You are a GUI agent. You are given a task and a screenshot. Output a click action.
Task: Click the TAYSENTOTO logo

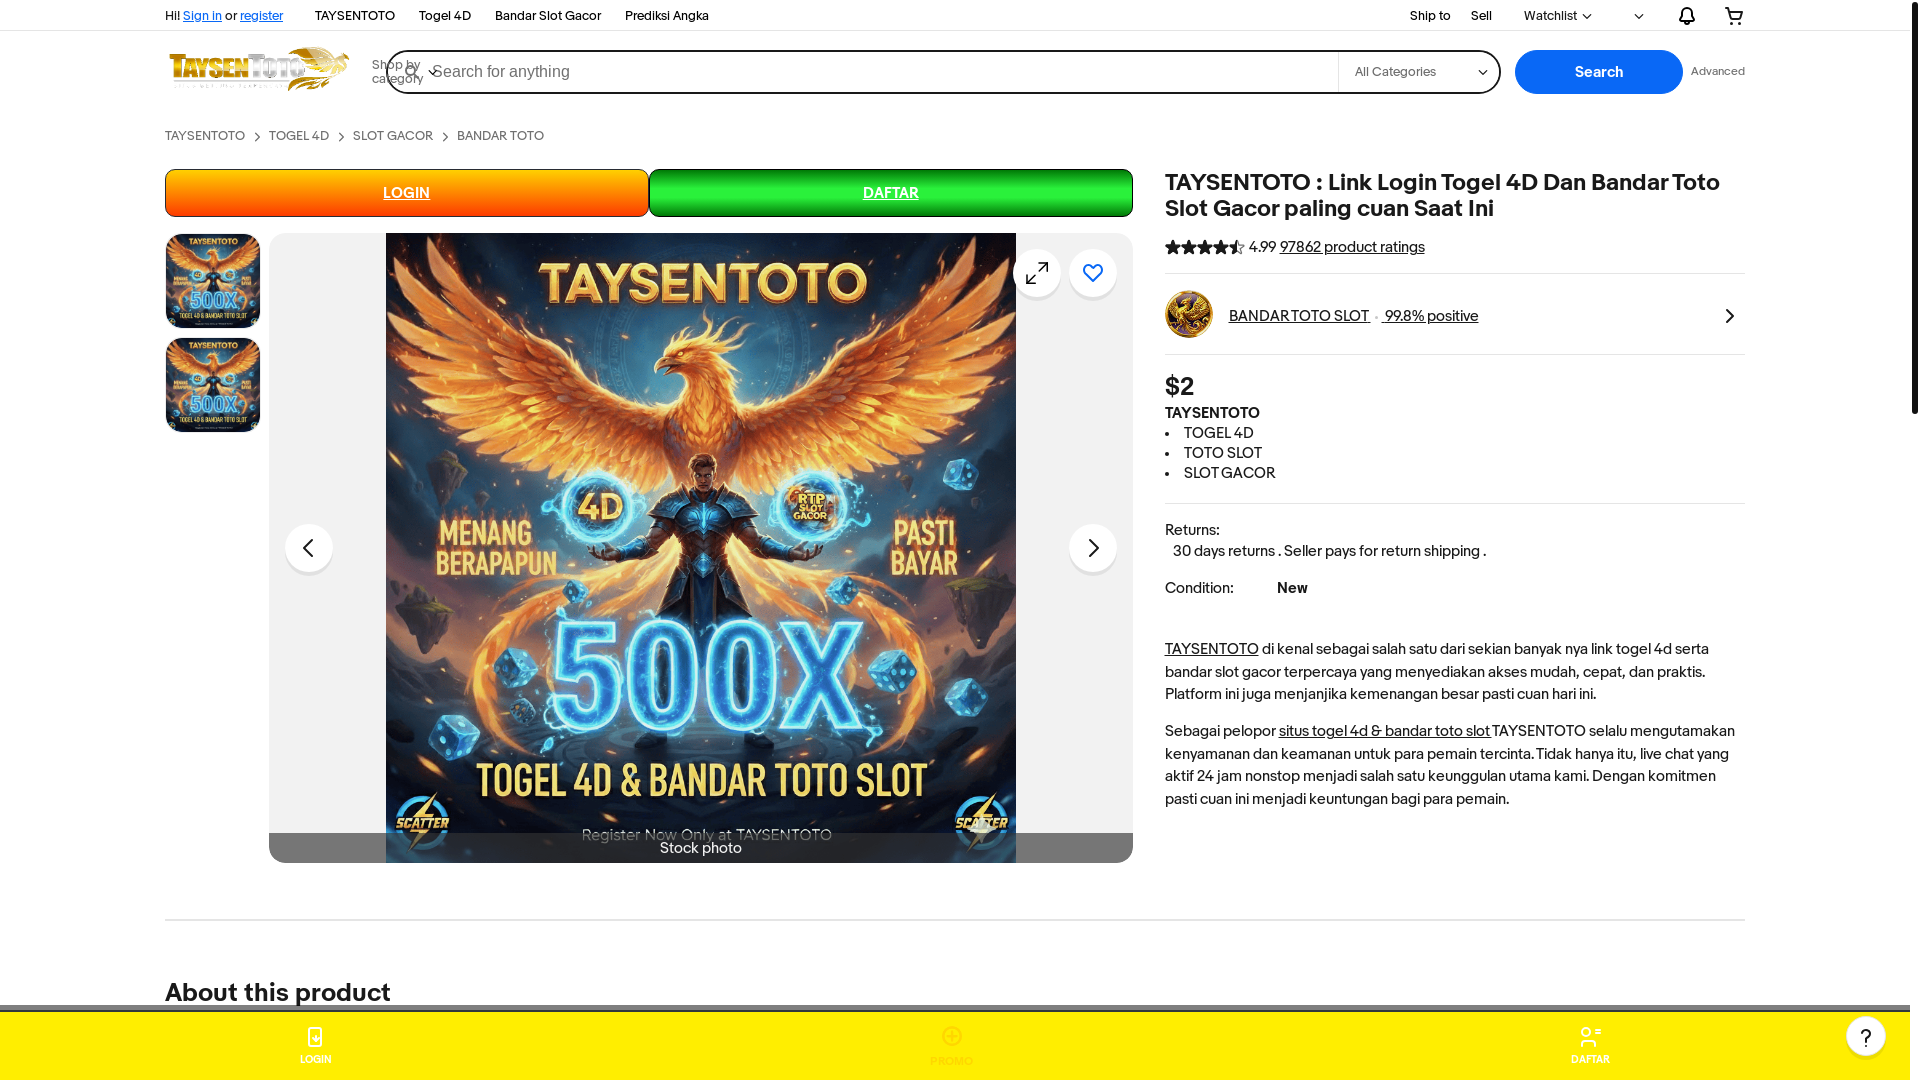tap(259, 70)
